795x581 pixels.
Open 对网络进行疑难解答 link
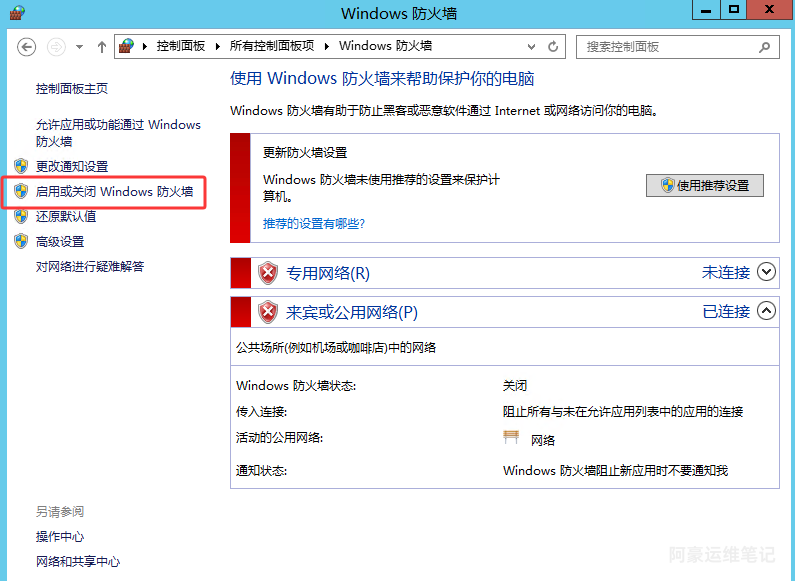point(90,267)
